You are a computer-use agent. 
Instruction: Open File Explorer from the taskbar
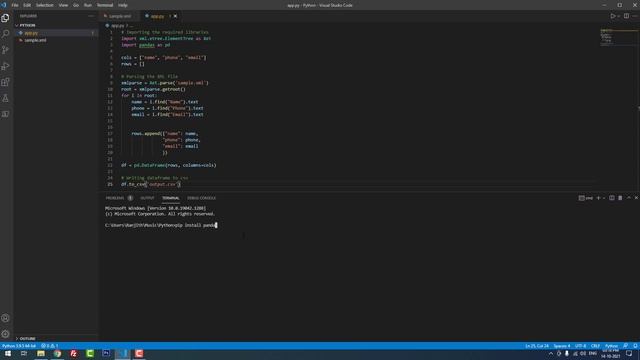tap(41, 353)
